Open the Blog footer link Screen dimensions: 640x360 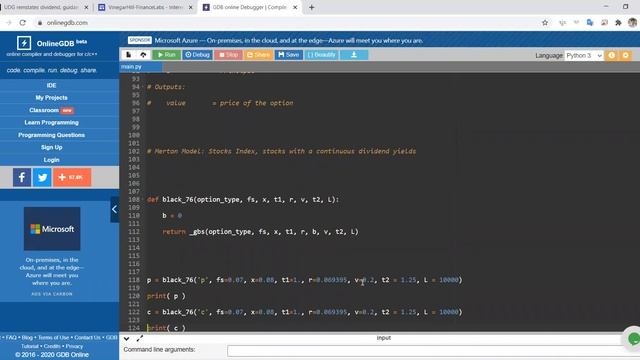click(27, 338)
